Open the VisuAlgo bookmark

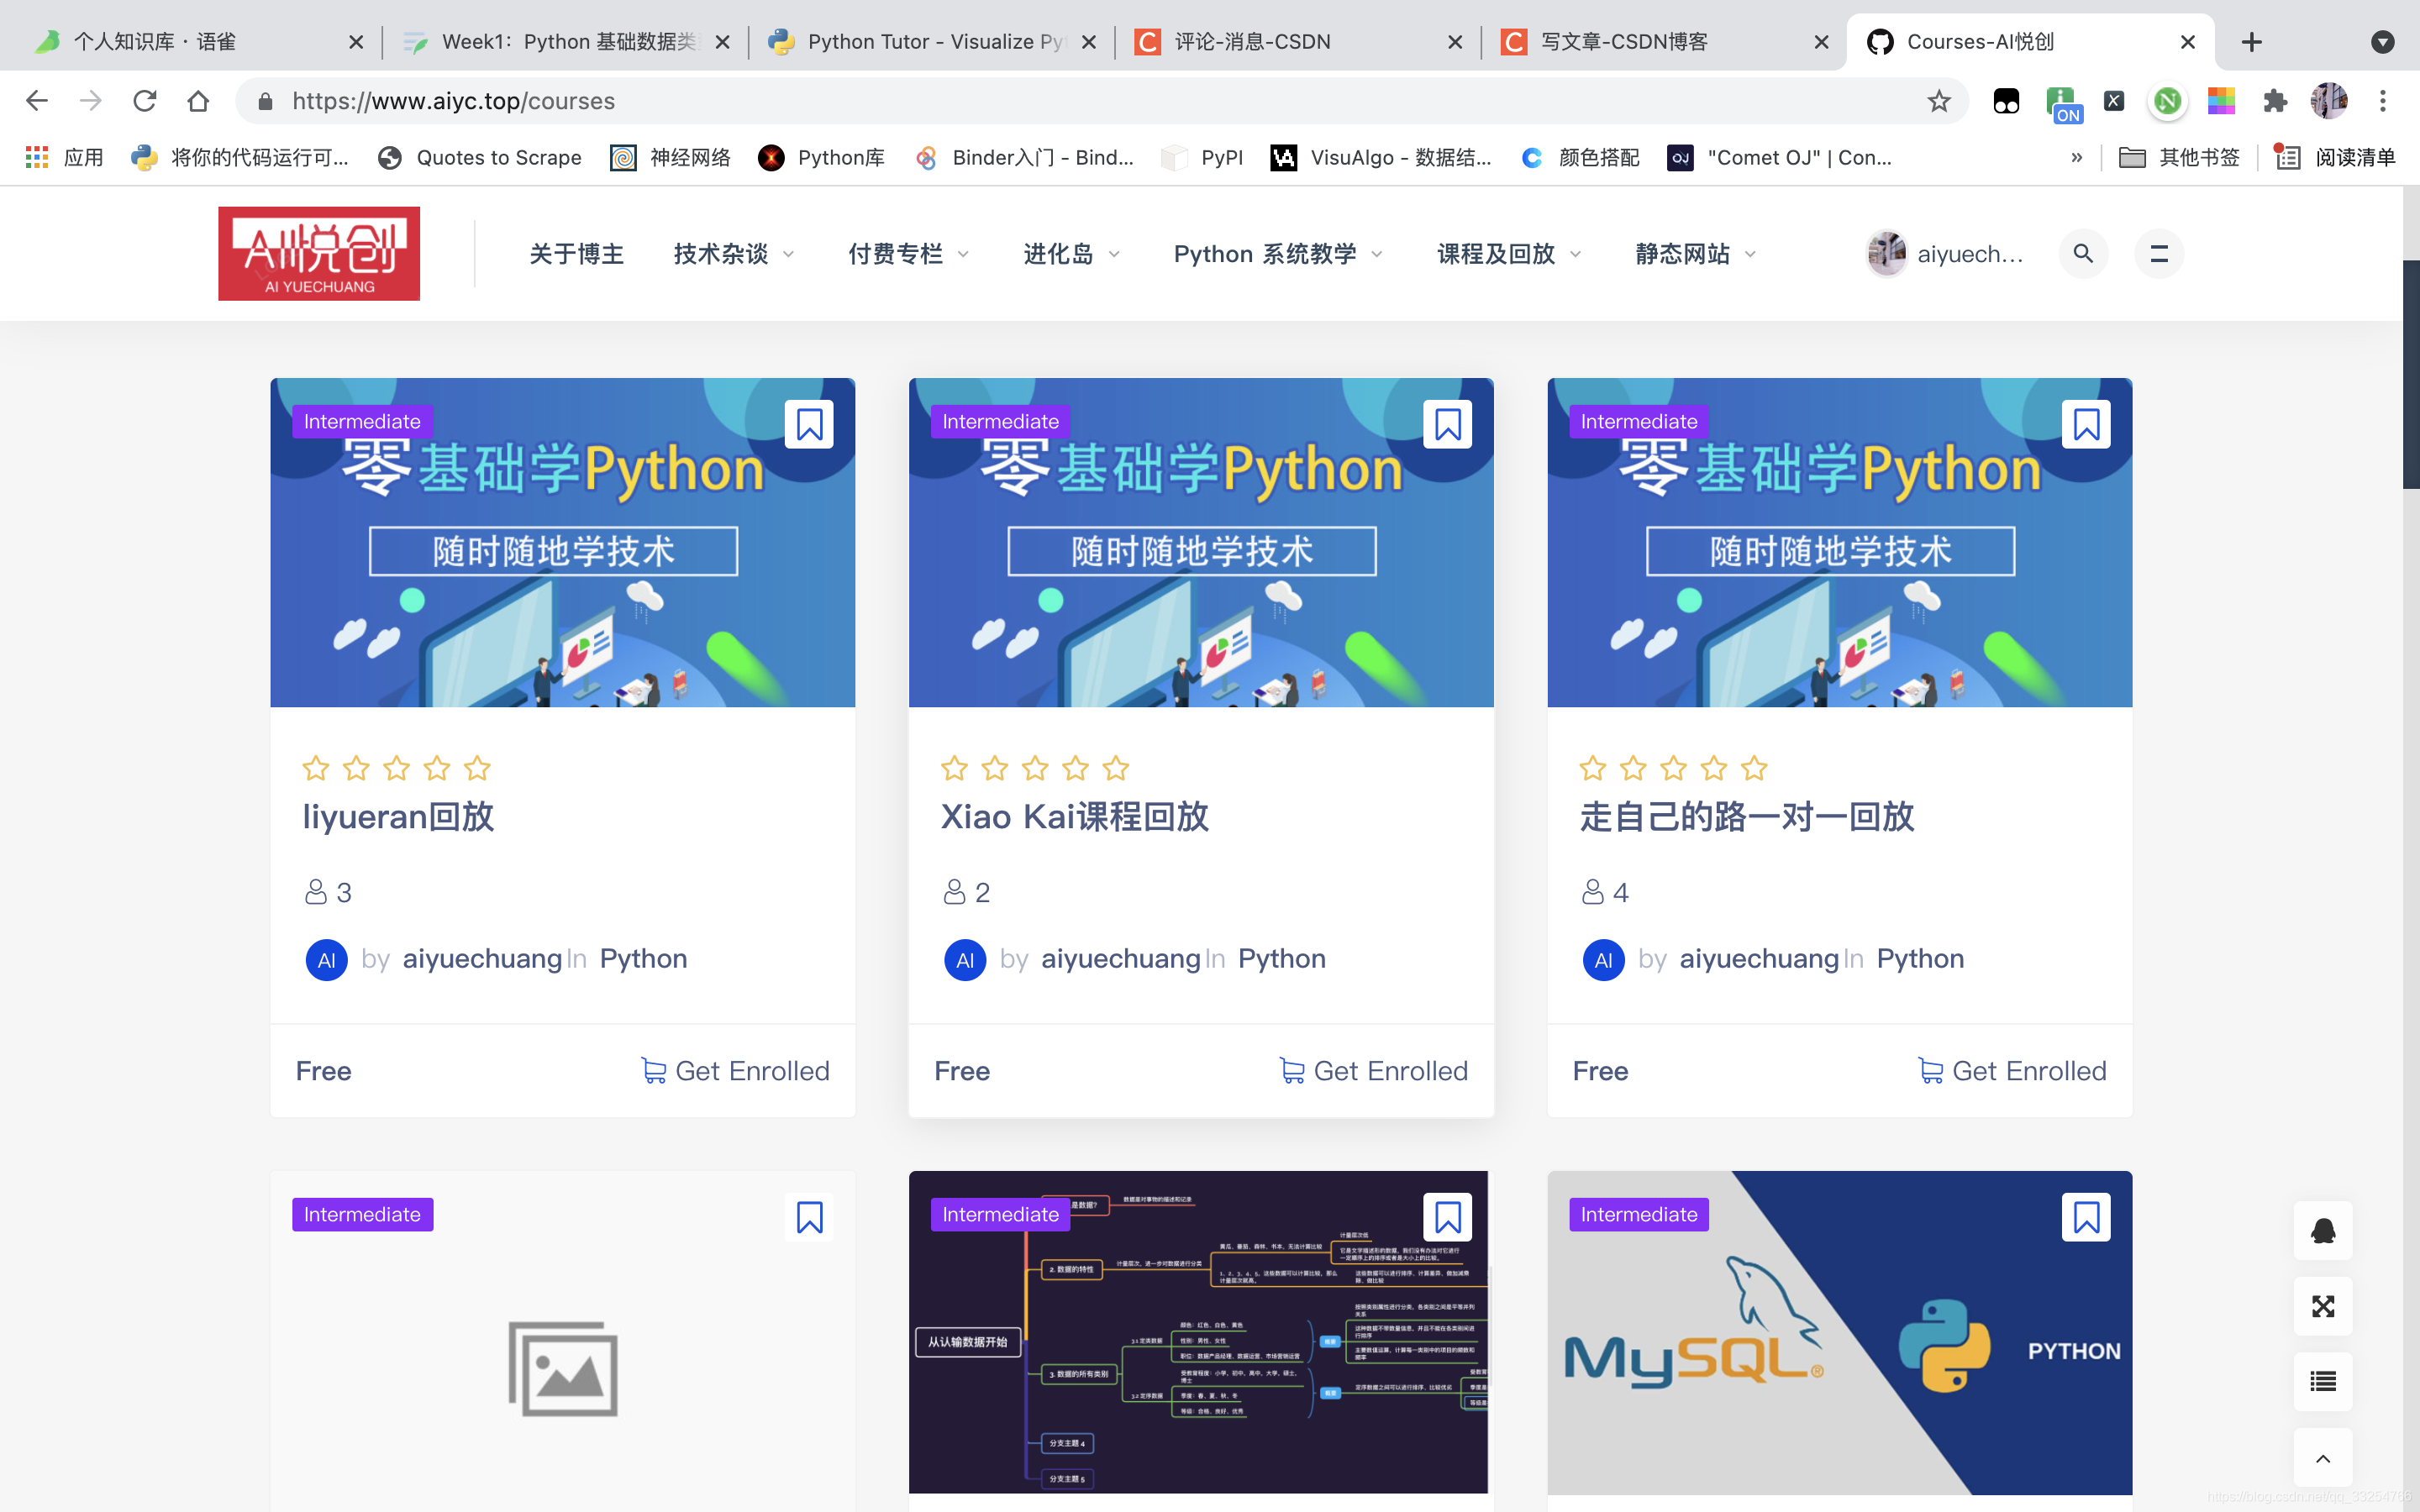(1381, 157)
